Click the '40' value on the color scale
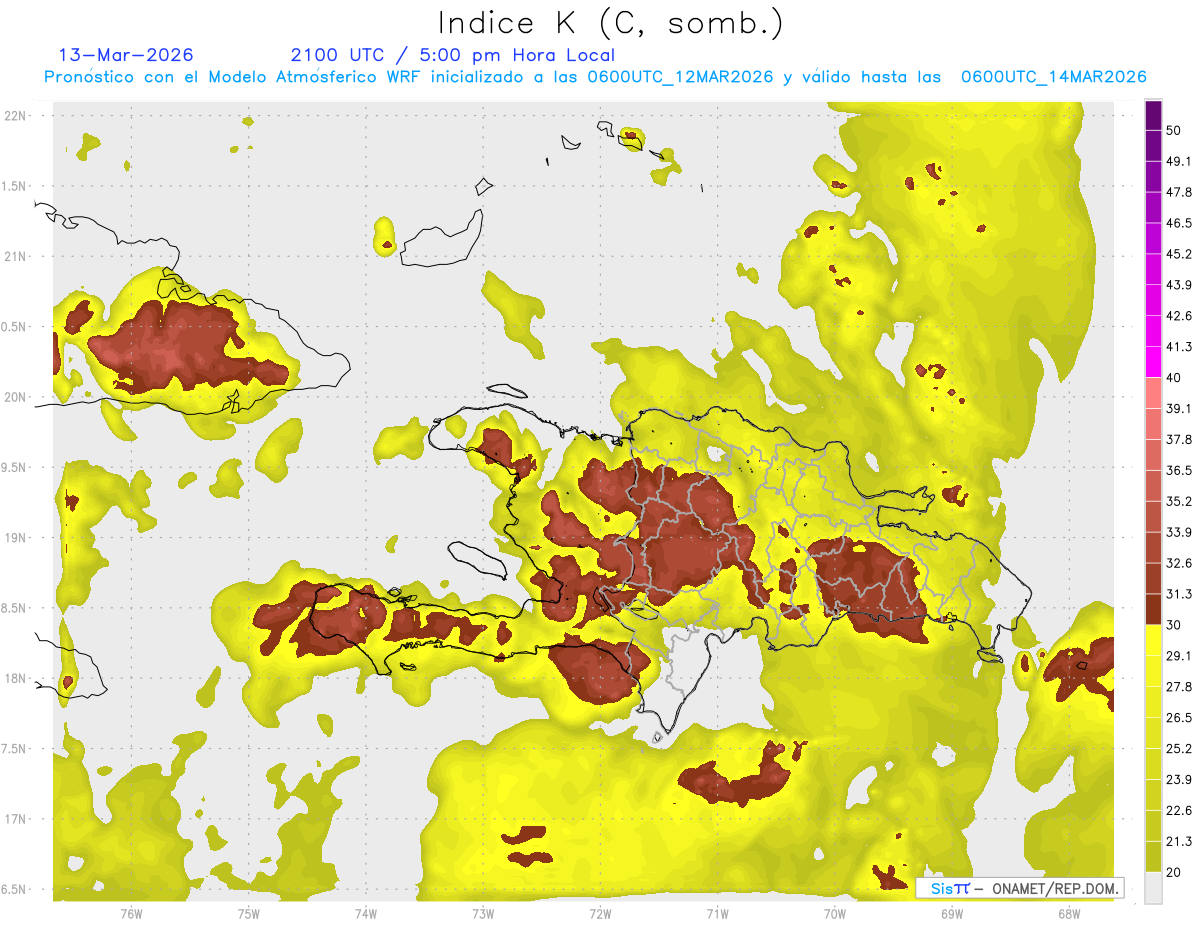This screenshot has height=927, width=1200. pyautogui.click(x=1175, y=378)
